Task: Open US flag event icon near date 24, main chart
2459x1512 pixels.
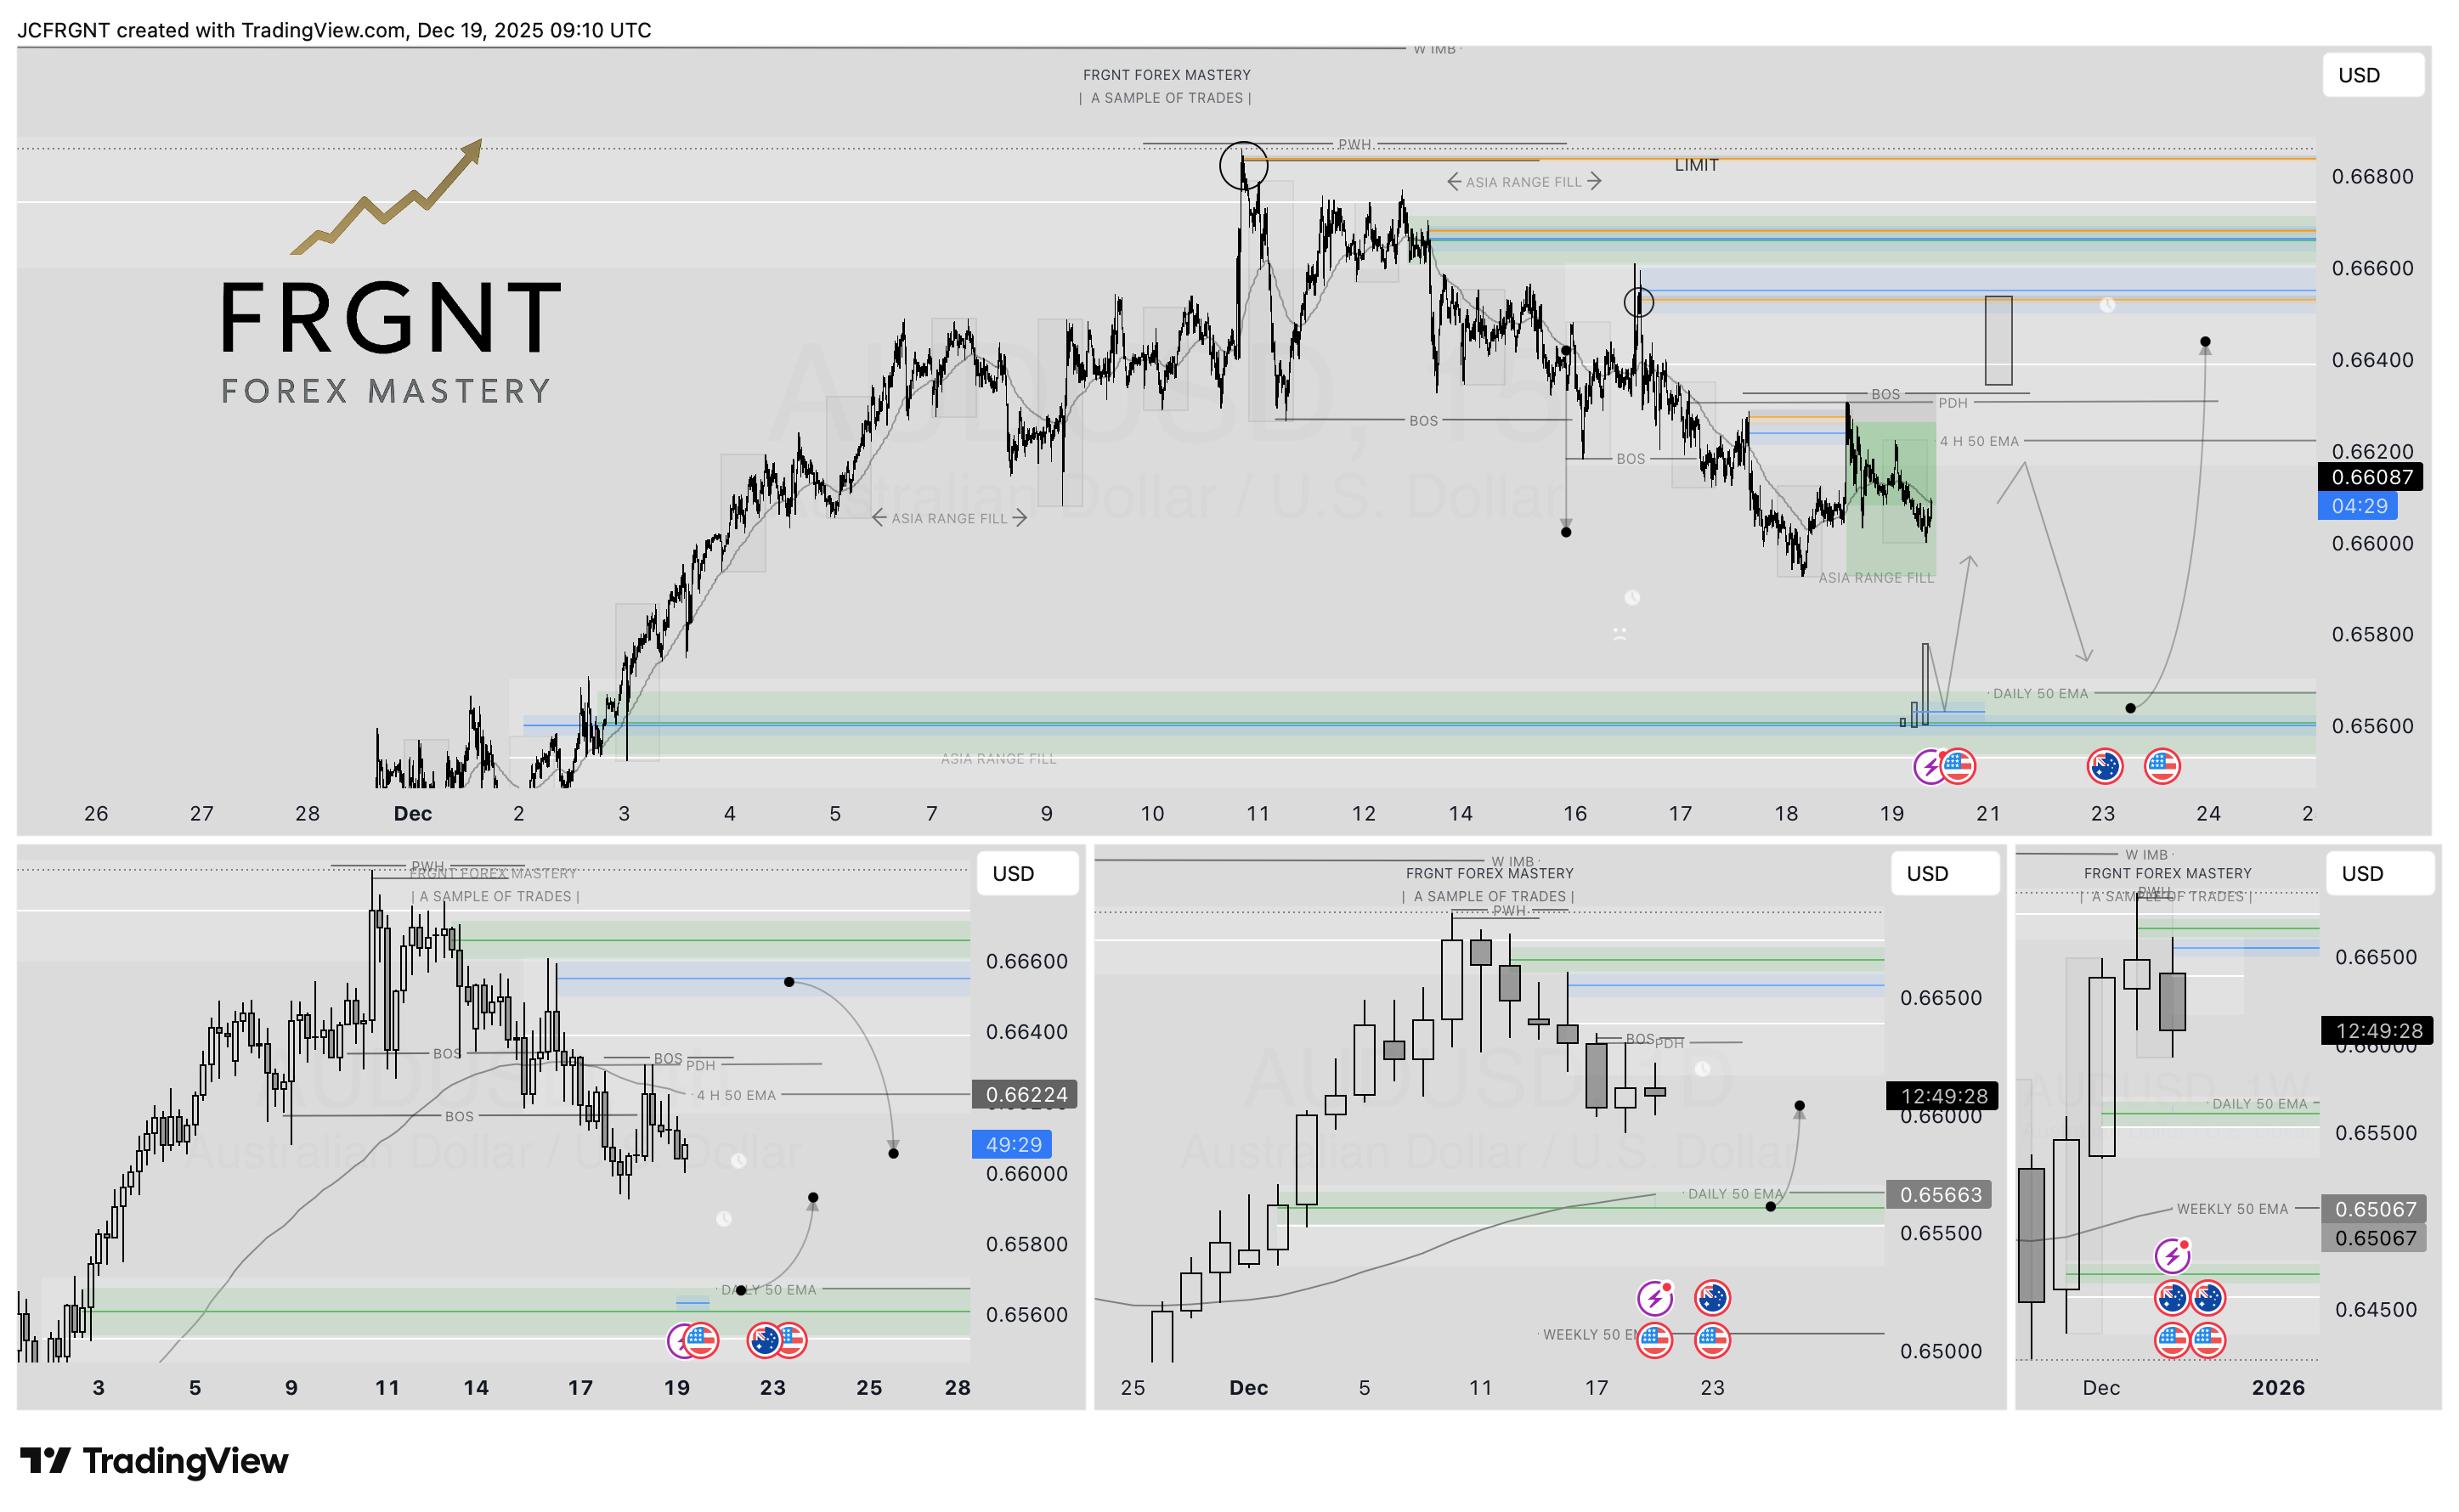Action: 2162,767
